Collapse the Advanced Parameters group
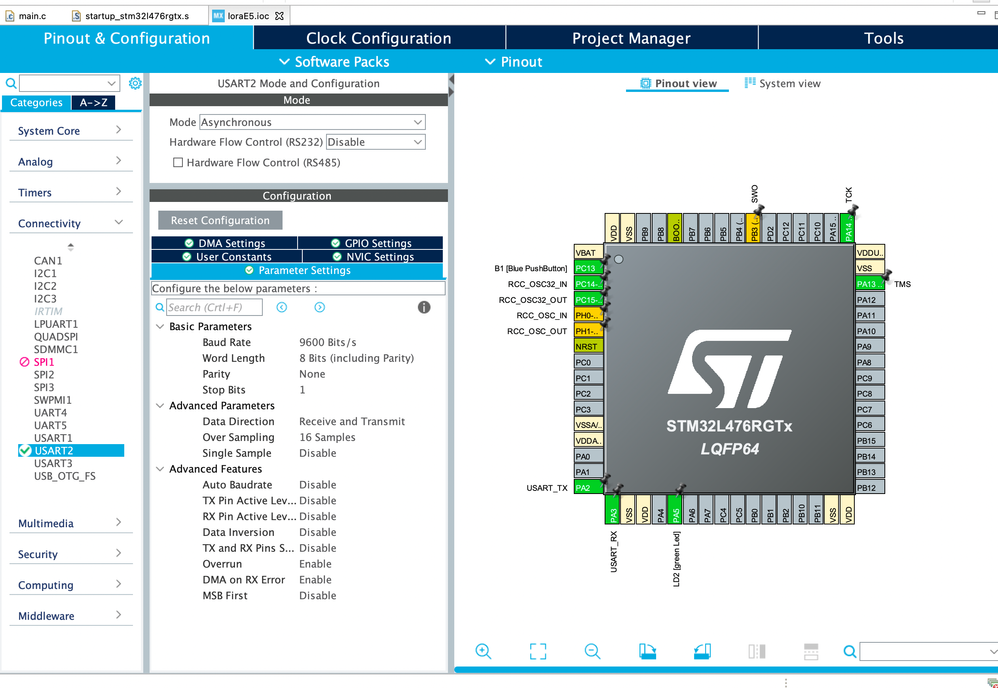The width and height of the screenshot is (998, 688). point(160,405)
